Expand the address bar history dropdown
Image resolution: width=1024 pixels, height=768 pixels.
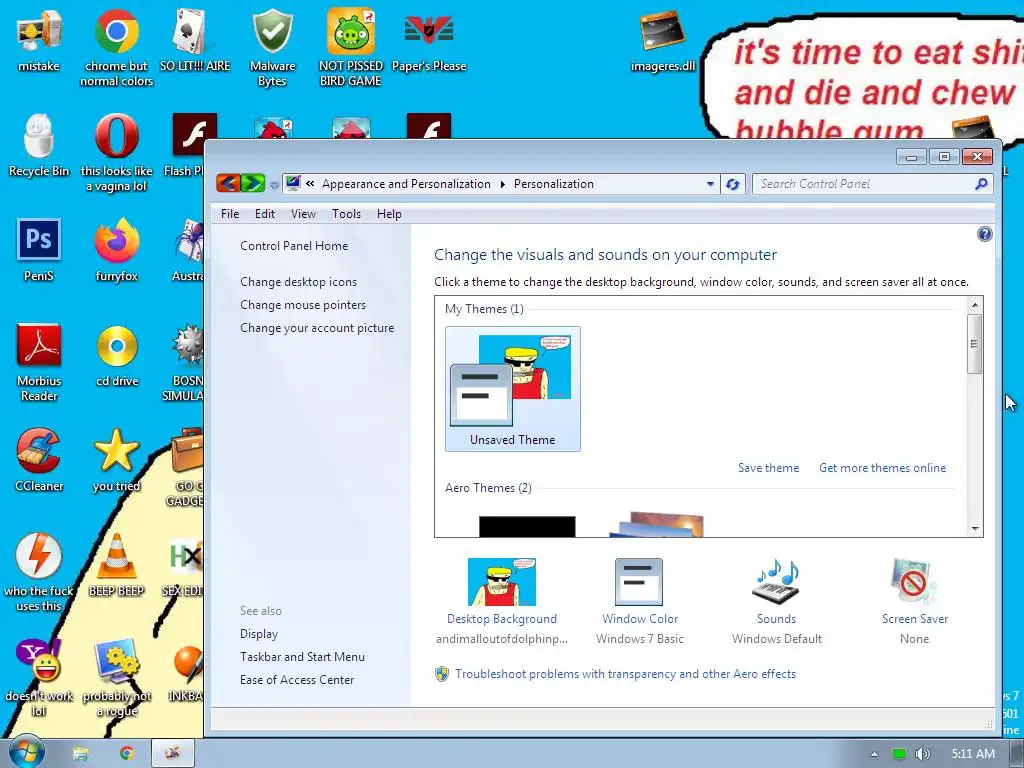(710, 184)
